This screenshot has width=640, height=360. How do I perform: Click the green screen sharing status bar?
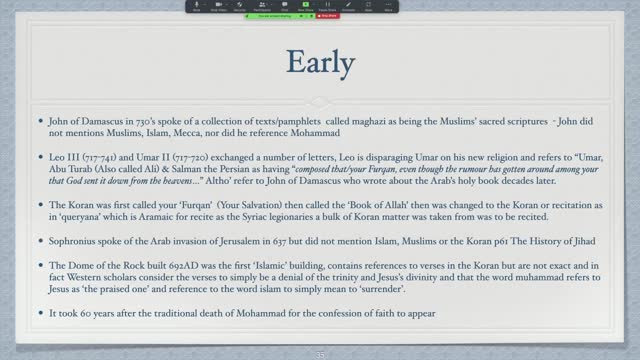280,16
